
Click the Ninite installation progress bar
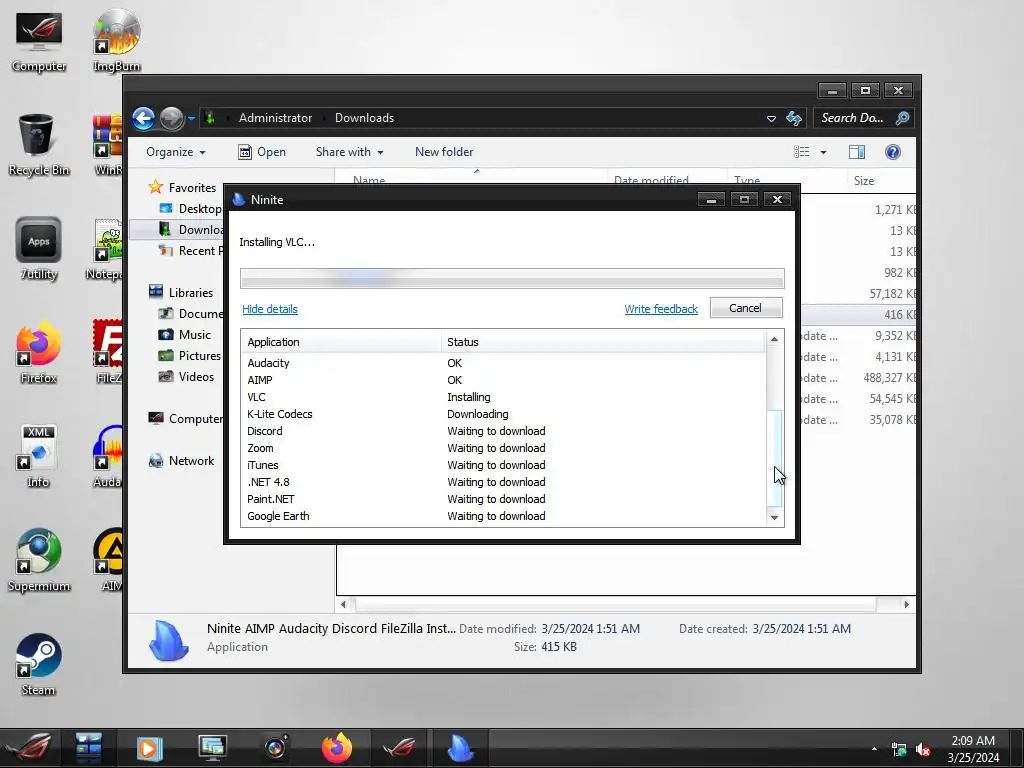[512, 279]
